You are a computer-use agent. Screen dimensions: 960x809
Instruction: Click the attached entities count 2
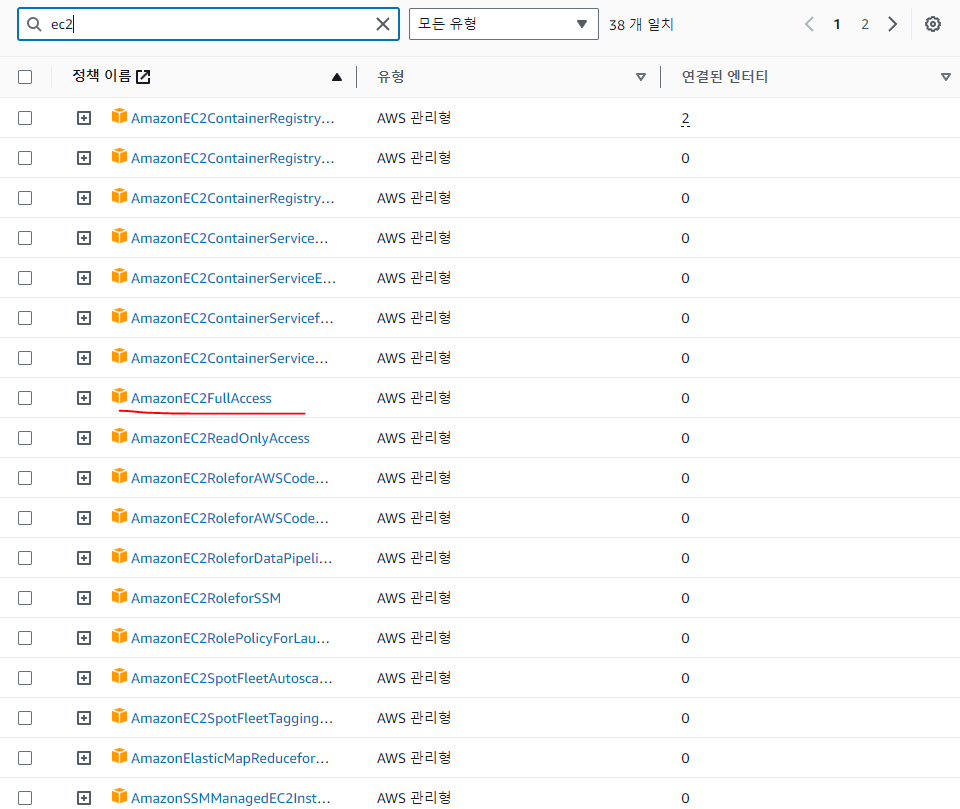click(x=685, y=118)
